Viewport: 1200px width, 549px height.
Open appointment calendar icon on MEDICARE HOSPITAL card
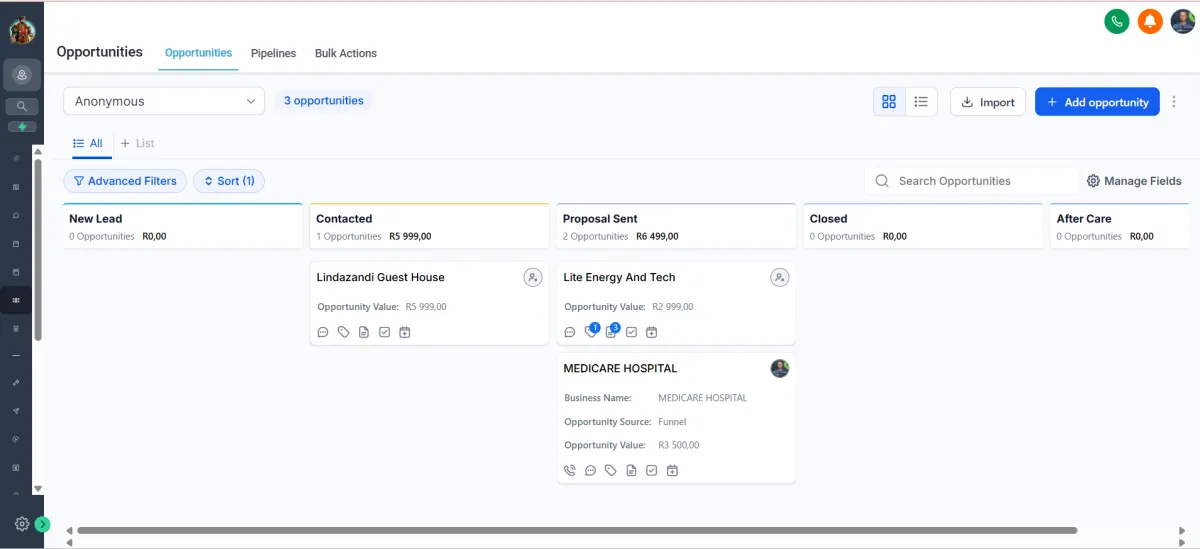pos(672,470)
